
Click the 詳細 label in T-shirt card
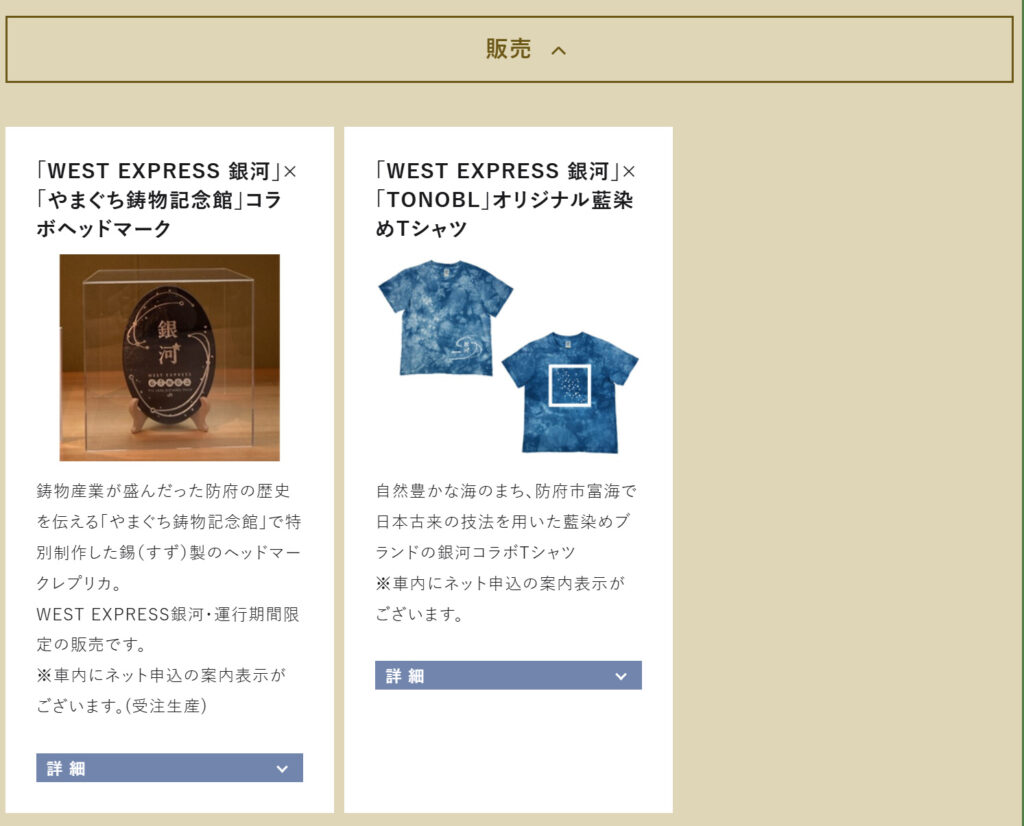pos(405,676)
